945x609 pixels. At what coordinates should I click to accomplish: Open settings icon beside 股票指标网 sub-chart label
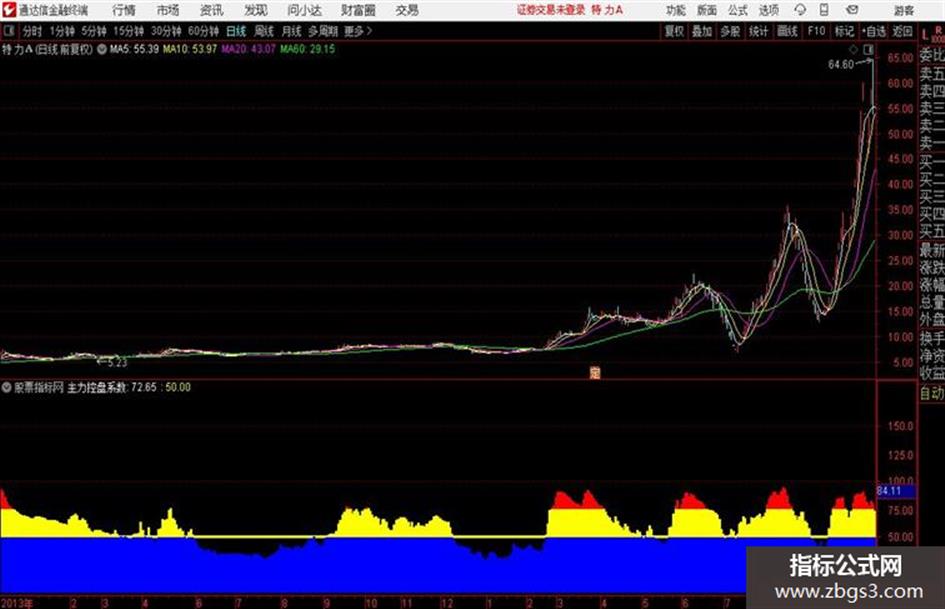click(7, 388)
